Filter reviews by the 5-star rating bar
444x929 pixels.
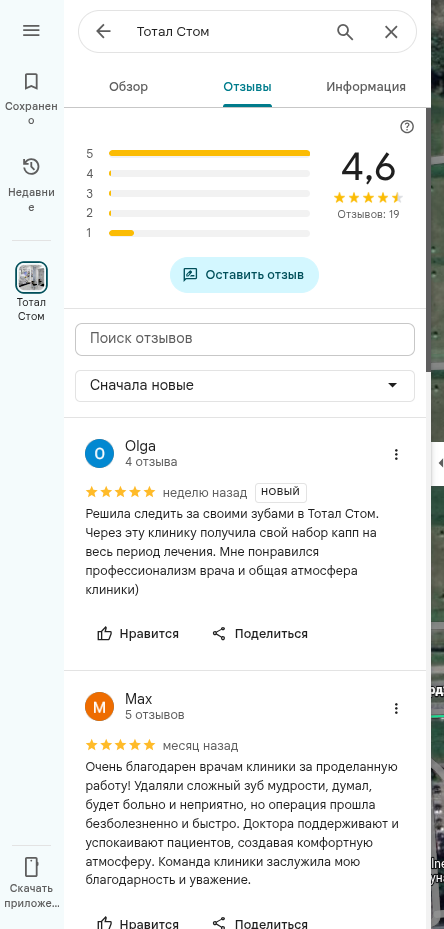click(x=198, y=153)
